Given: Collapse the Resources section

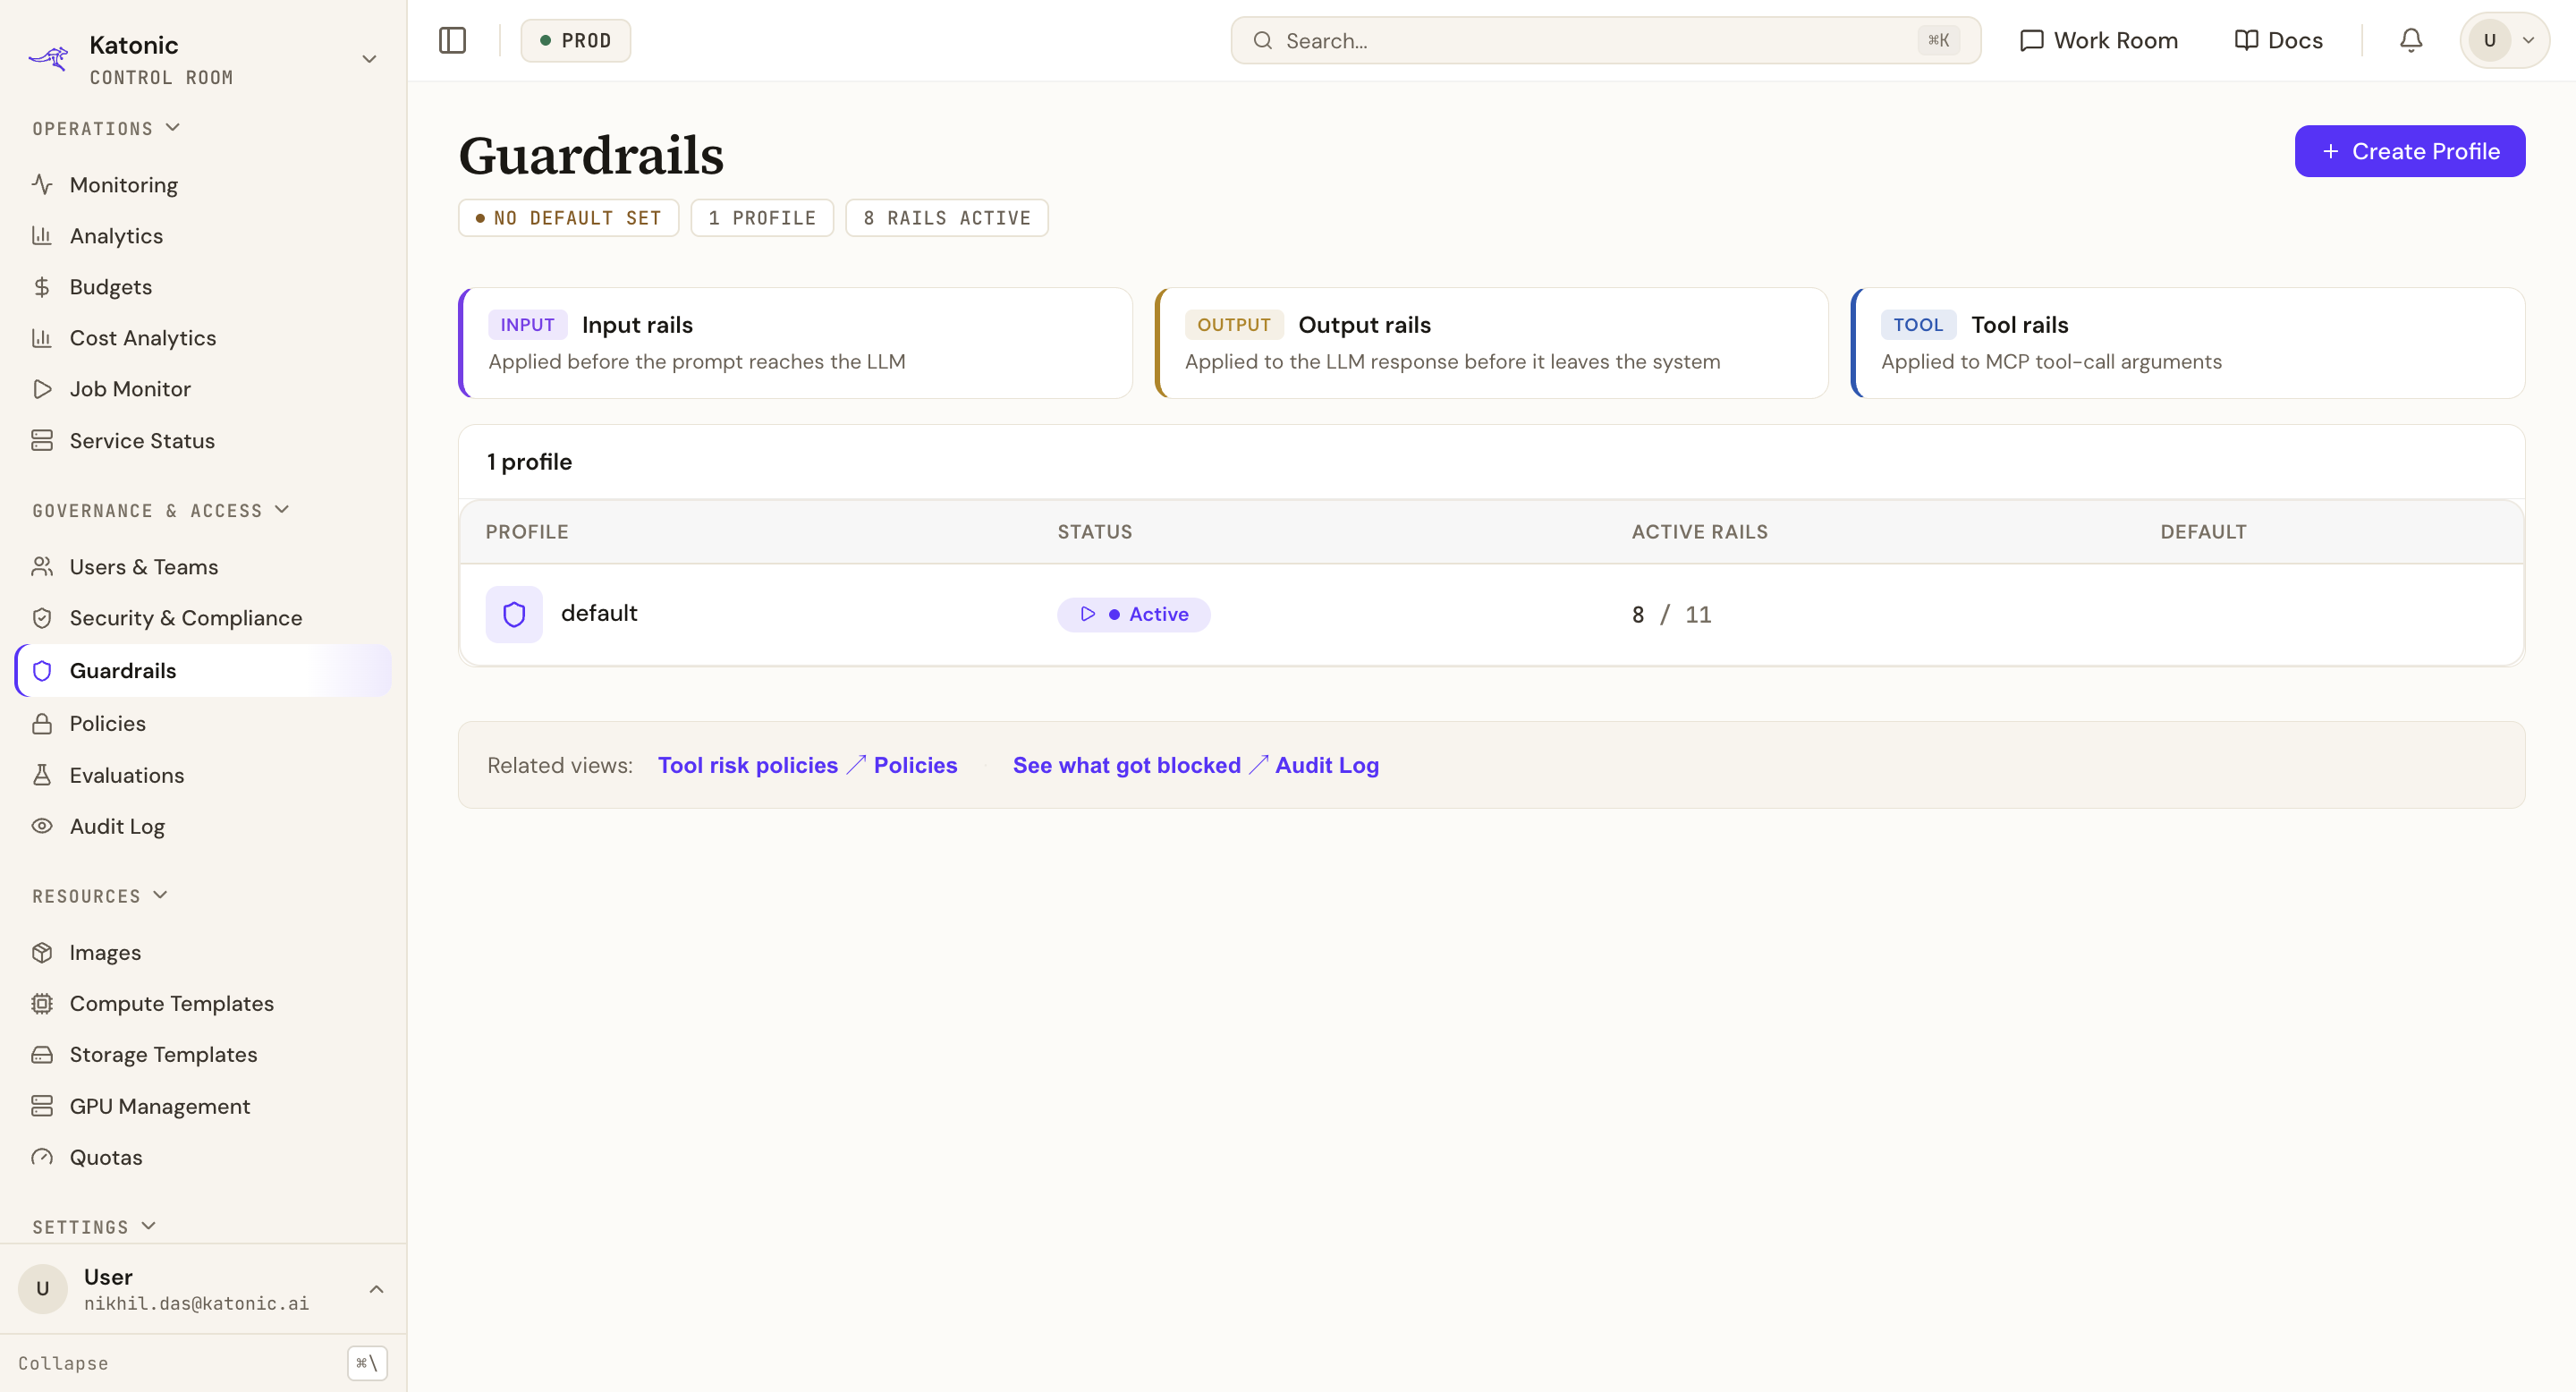Looking at the screenshot, I should pyautogui.click(x=160, y=895).
